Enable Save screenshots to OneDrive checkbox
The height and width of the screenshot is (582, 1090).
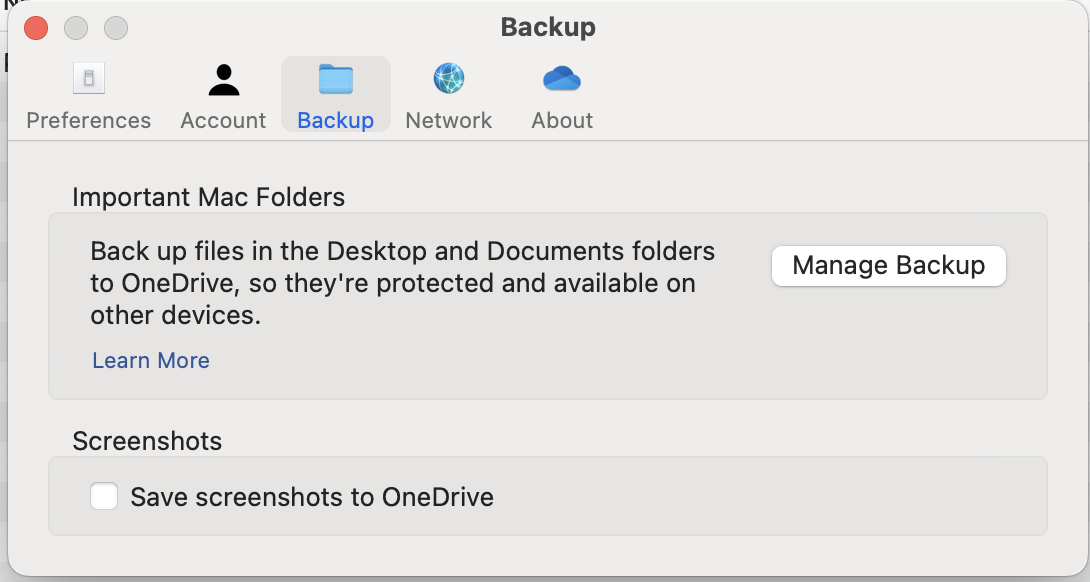104,496
